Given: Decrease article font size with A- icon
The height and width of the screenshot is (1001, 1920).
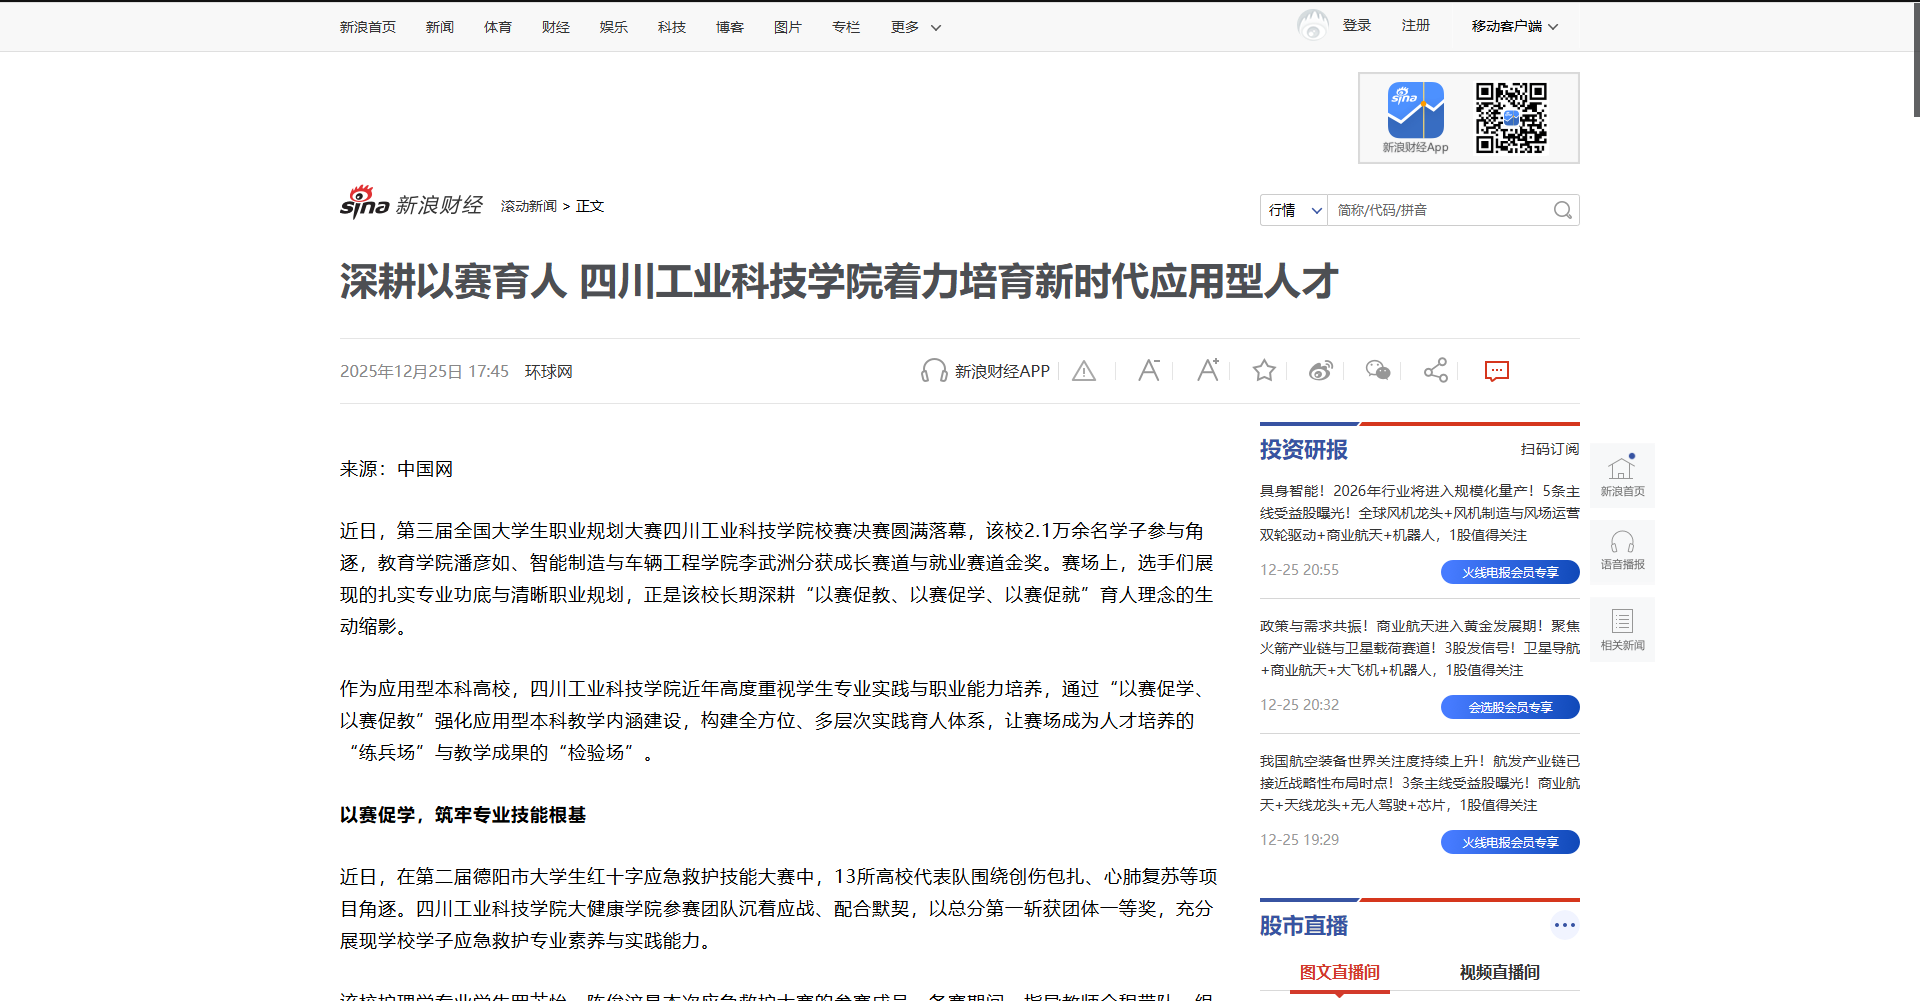Looking at the screenshot, I should click(1149, 371).
